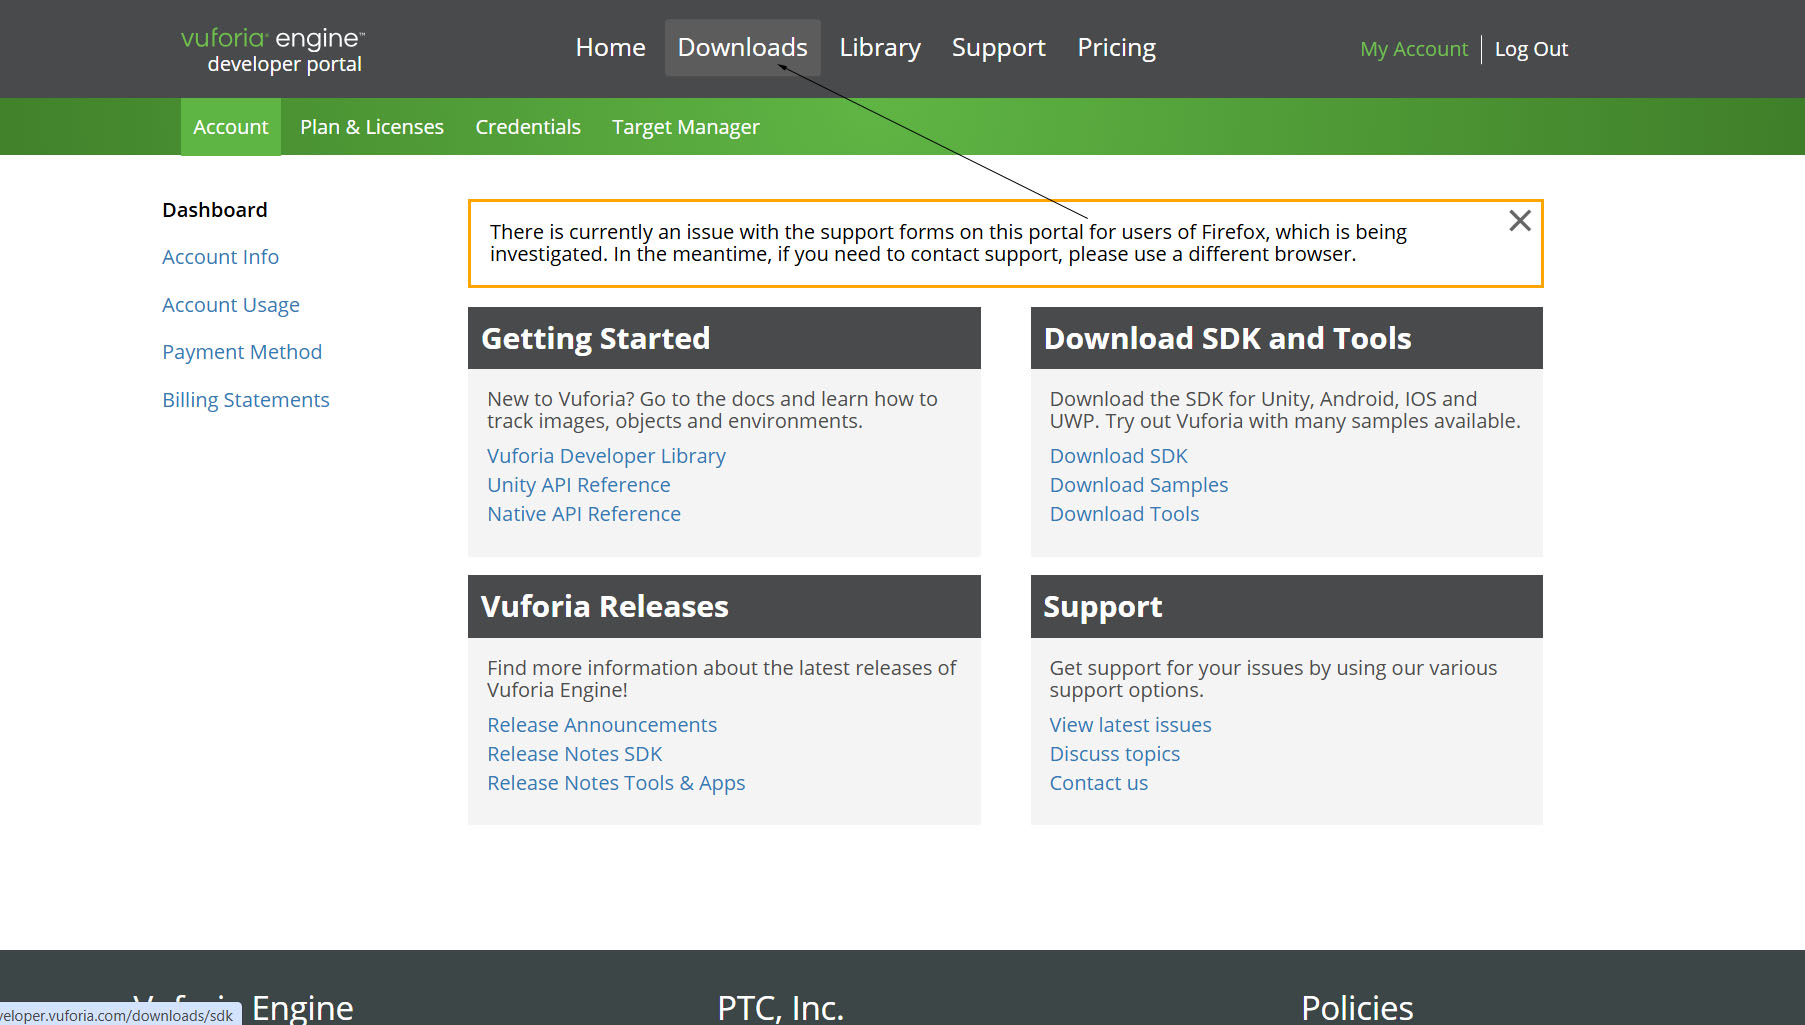Log out of the developer portal

[1530, 49]
